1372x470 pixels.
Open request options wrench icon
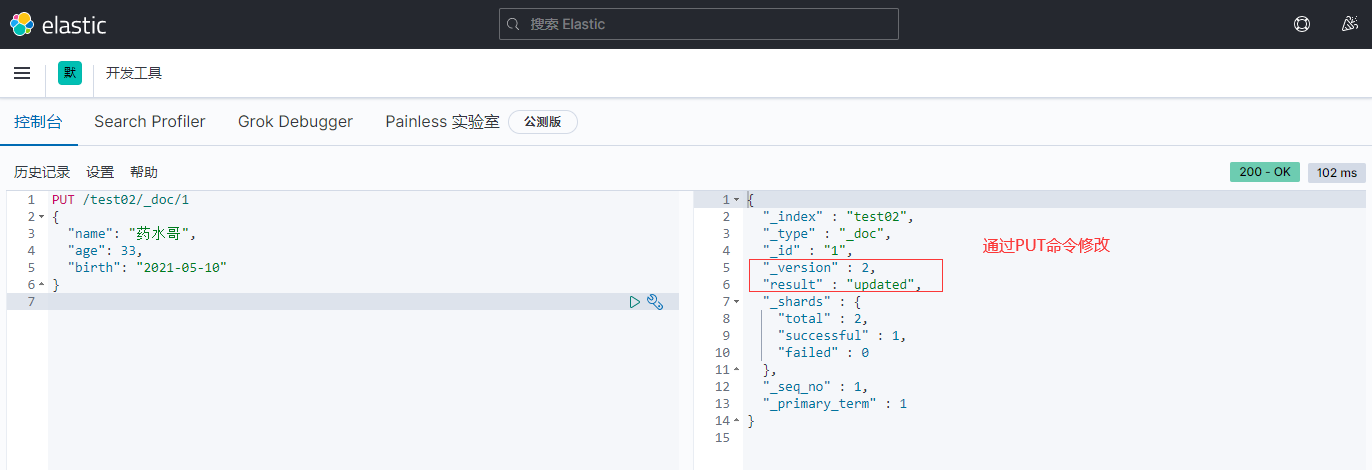click(655, 301)
